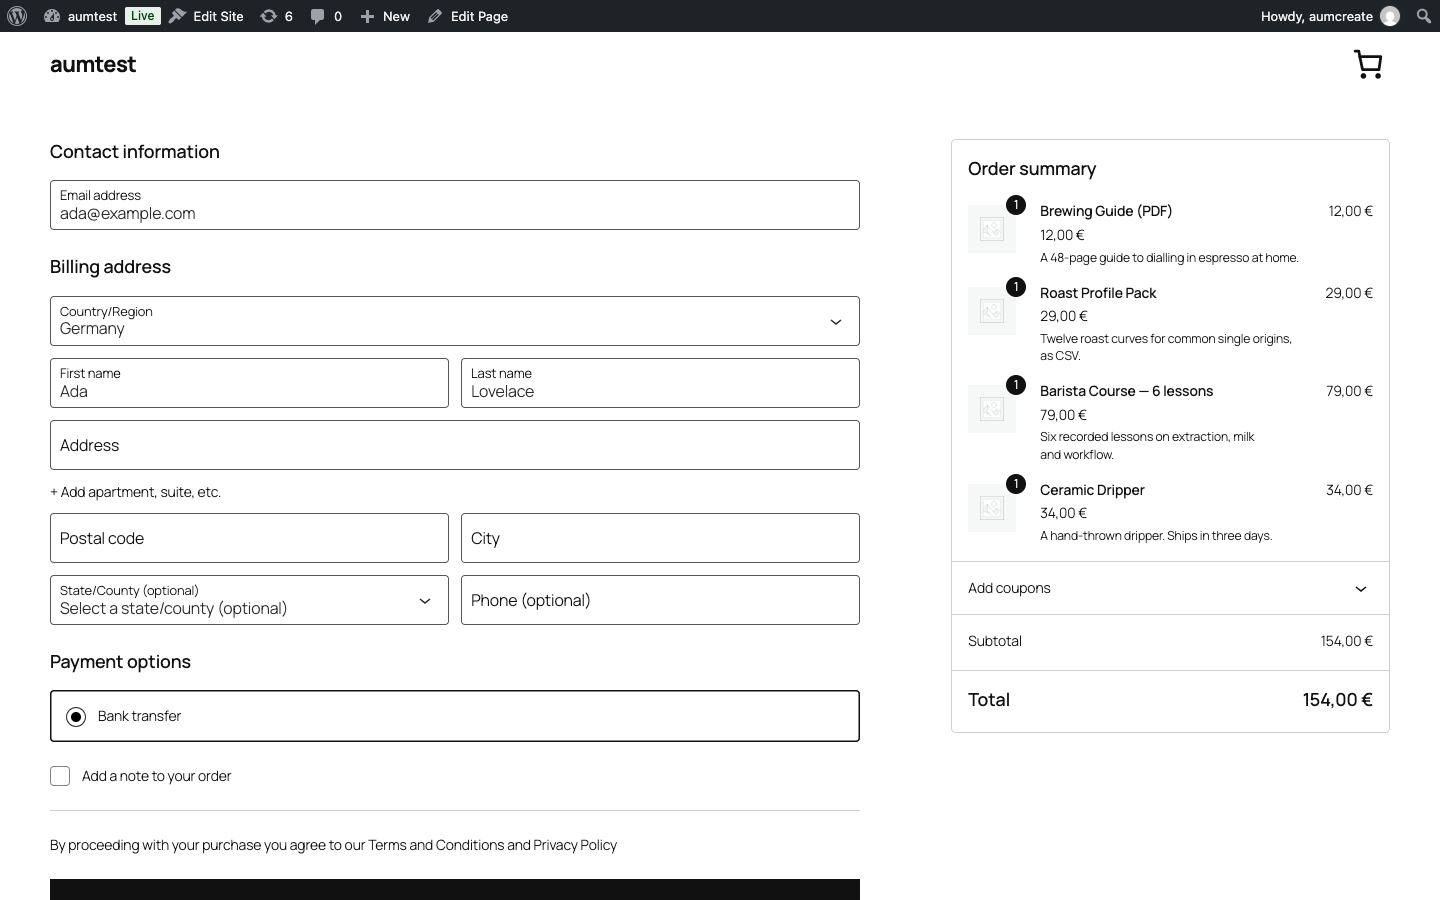This screenshot has width=1440, height=900.
Task: Click the WordPress logo in admin bar
Action: 17,16
